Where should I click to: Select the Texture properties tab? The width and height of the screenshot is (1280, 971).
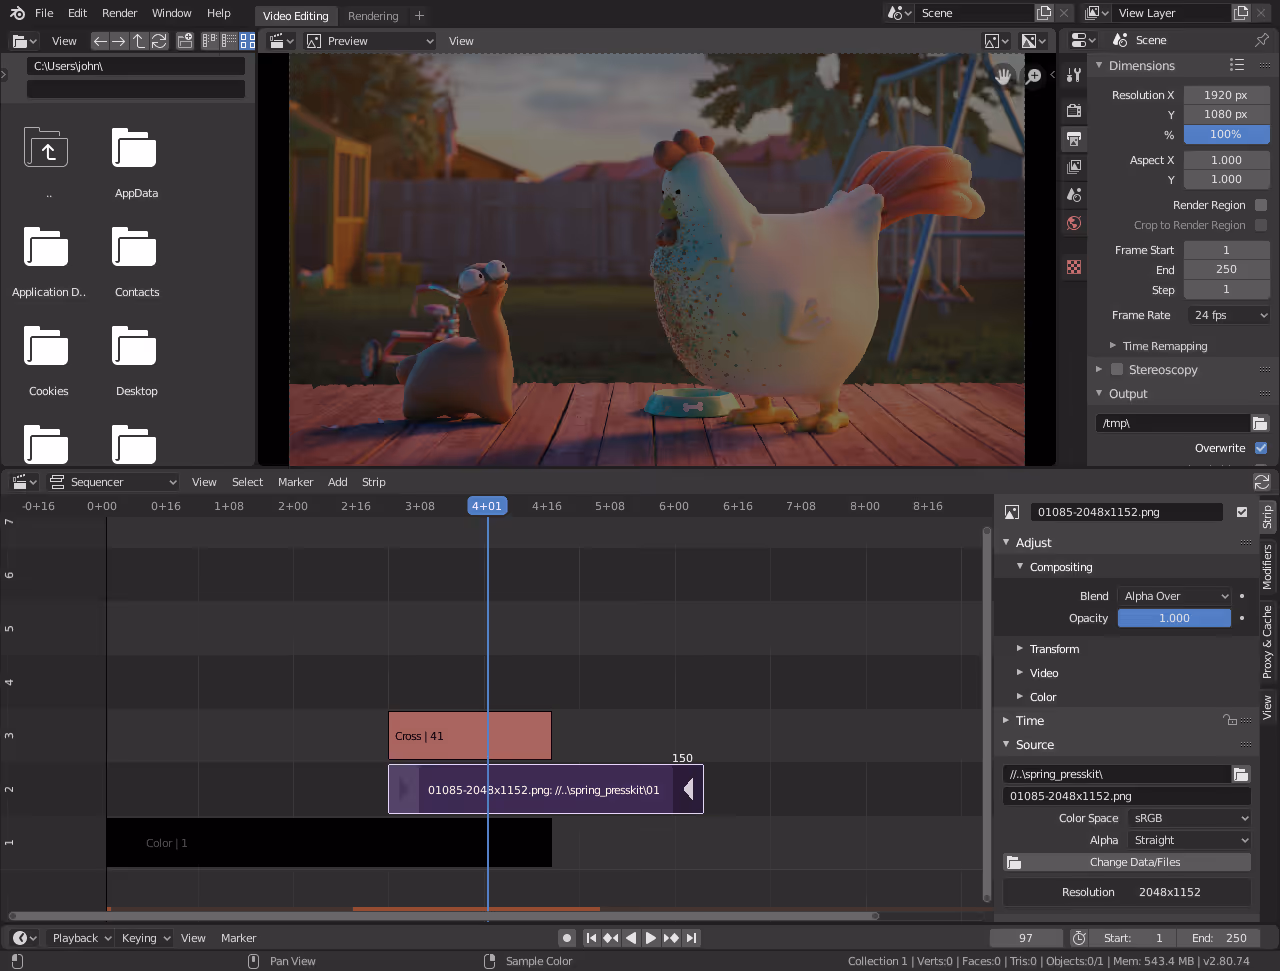coord(1074,267)
